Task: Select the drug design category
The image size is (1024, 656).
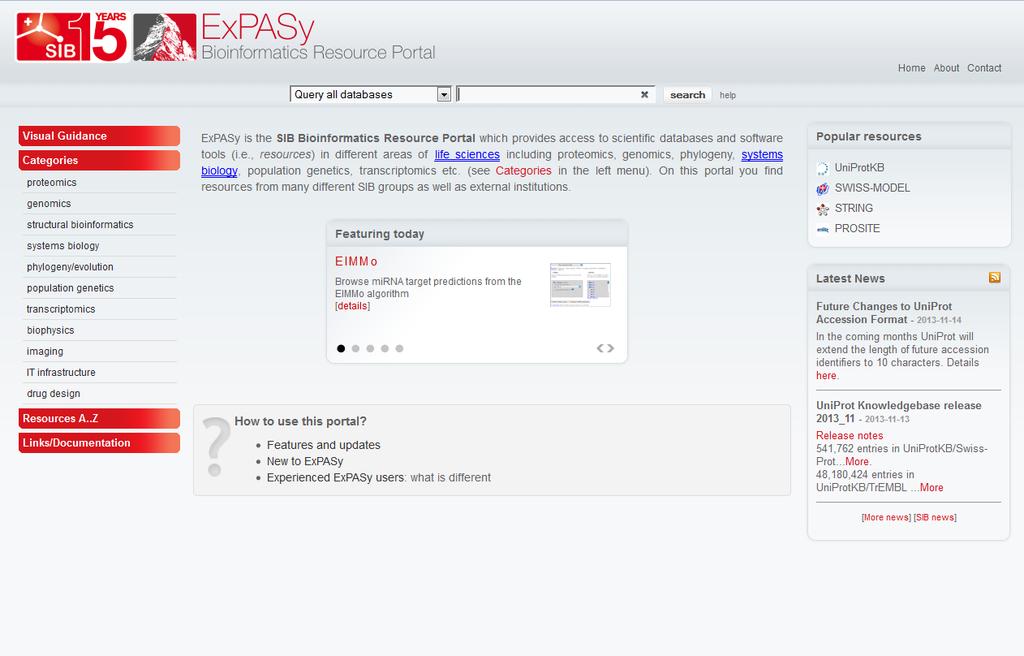Action: click(x=54, y=393)
